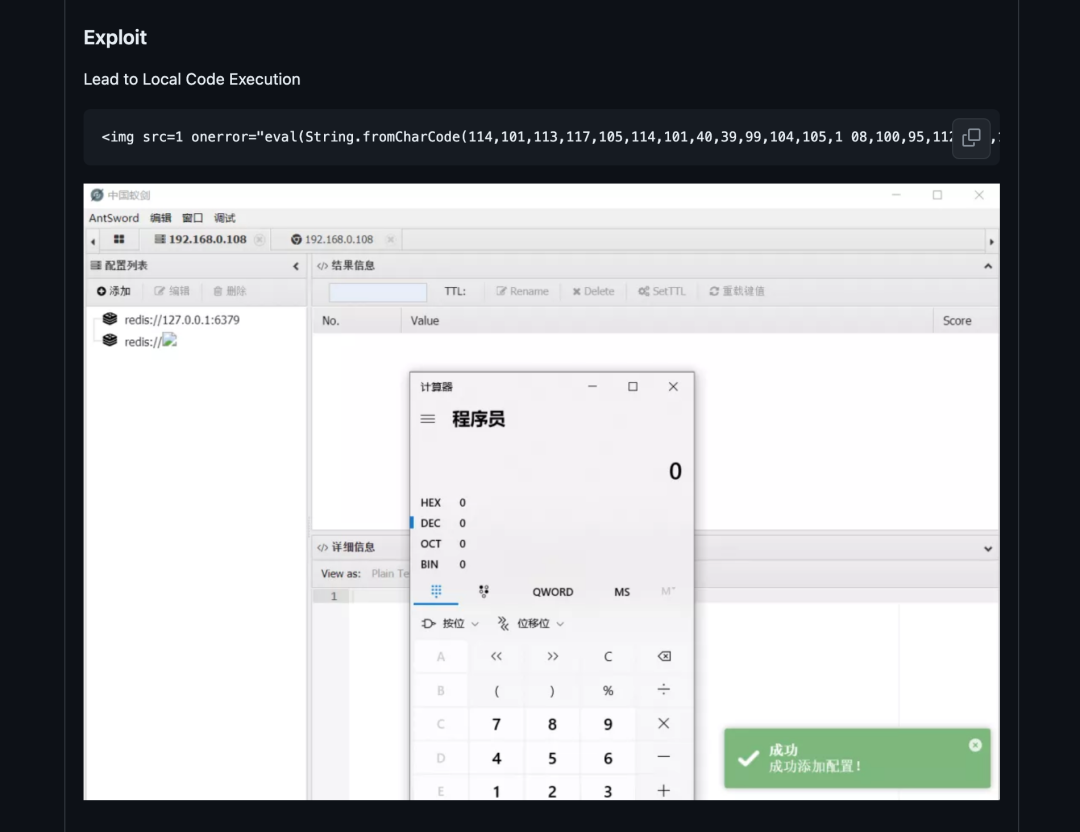The image size is (1080, 832).
Task: Open the AntSword menu
Action: (114, 218)
